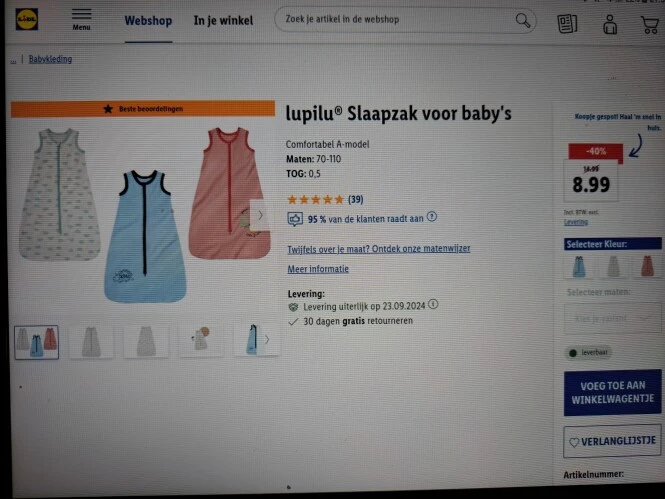Advance the thumbnail strip arrow
The height and width of the screenshot is (499, 665).
click(267, 339)
